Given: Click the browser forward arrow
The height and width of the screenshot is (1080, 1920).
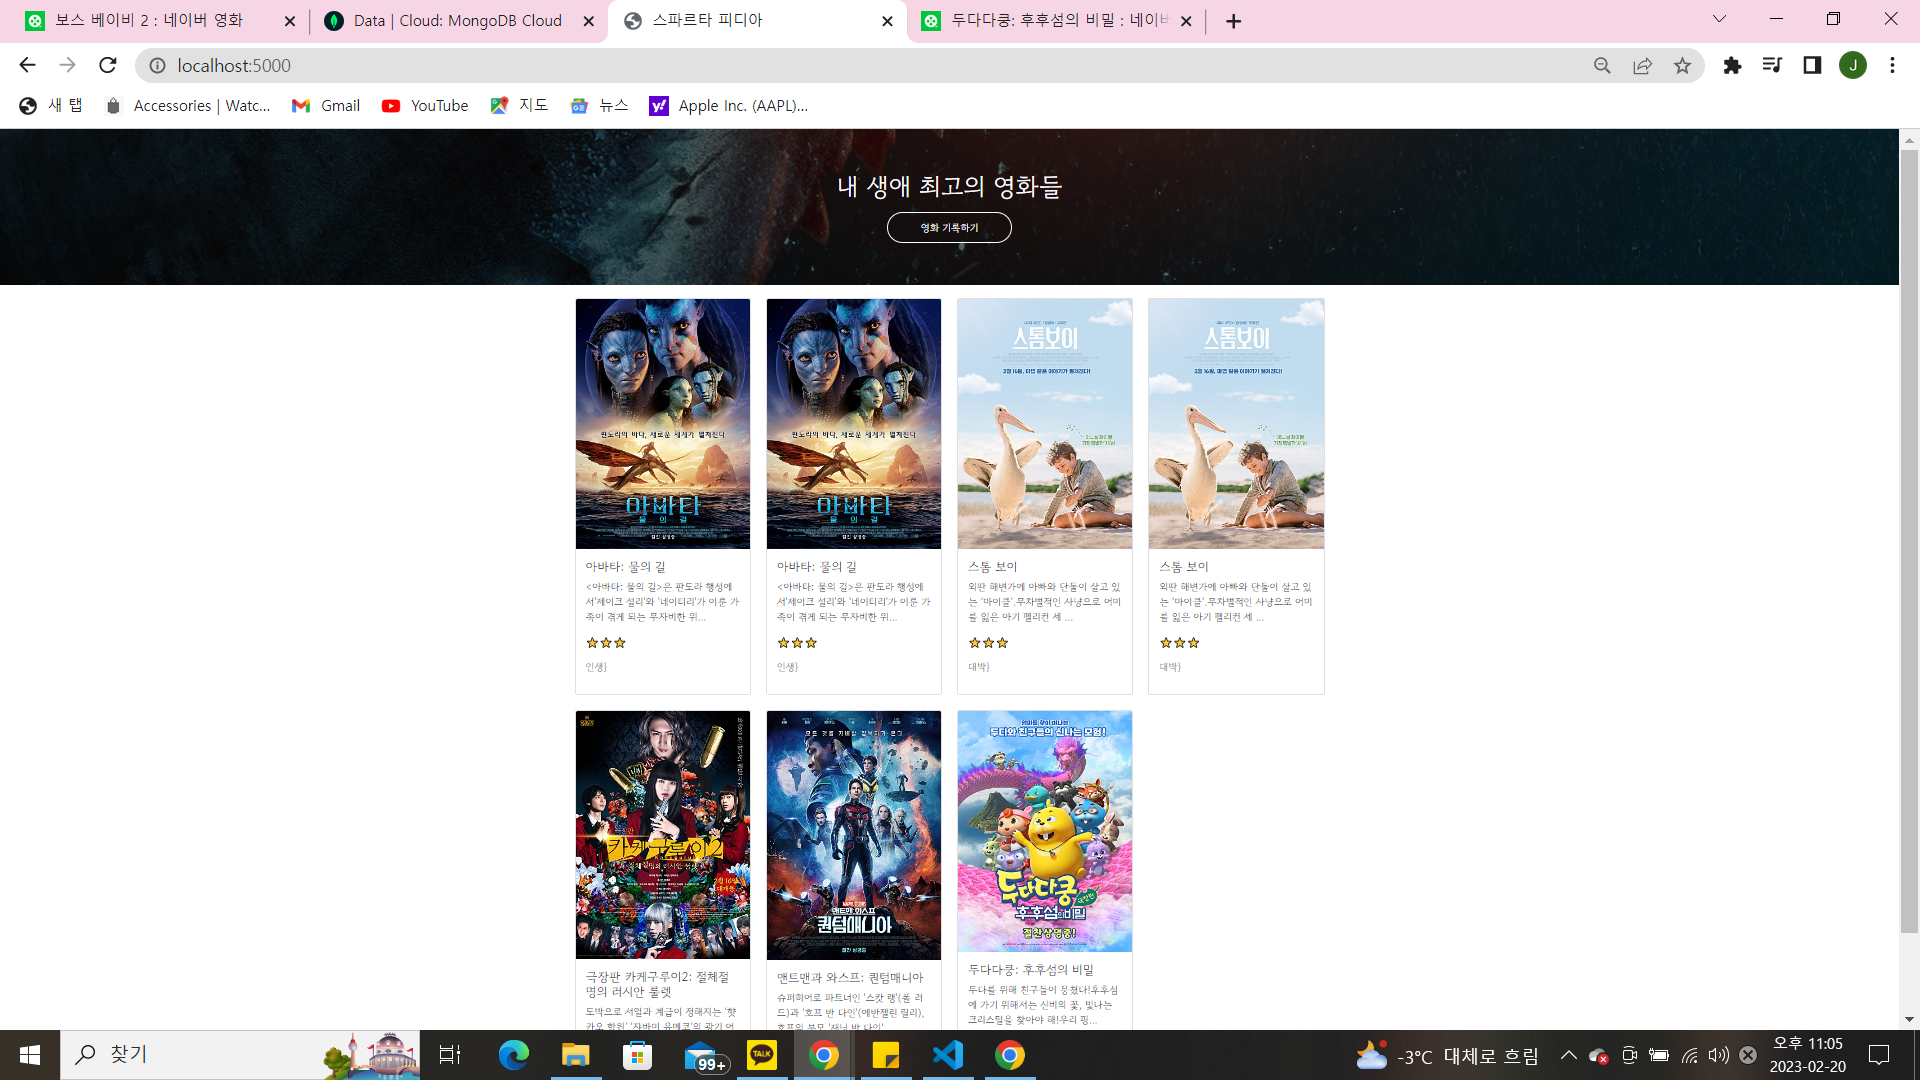Looking at the screenshot, I should tap(67, 65).
